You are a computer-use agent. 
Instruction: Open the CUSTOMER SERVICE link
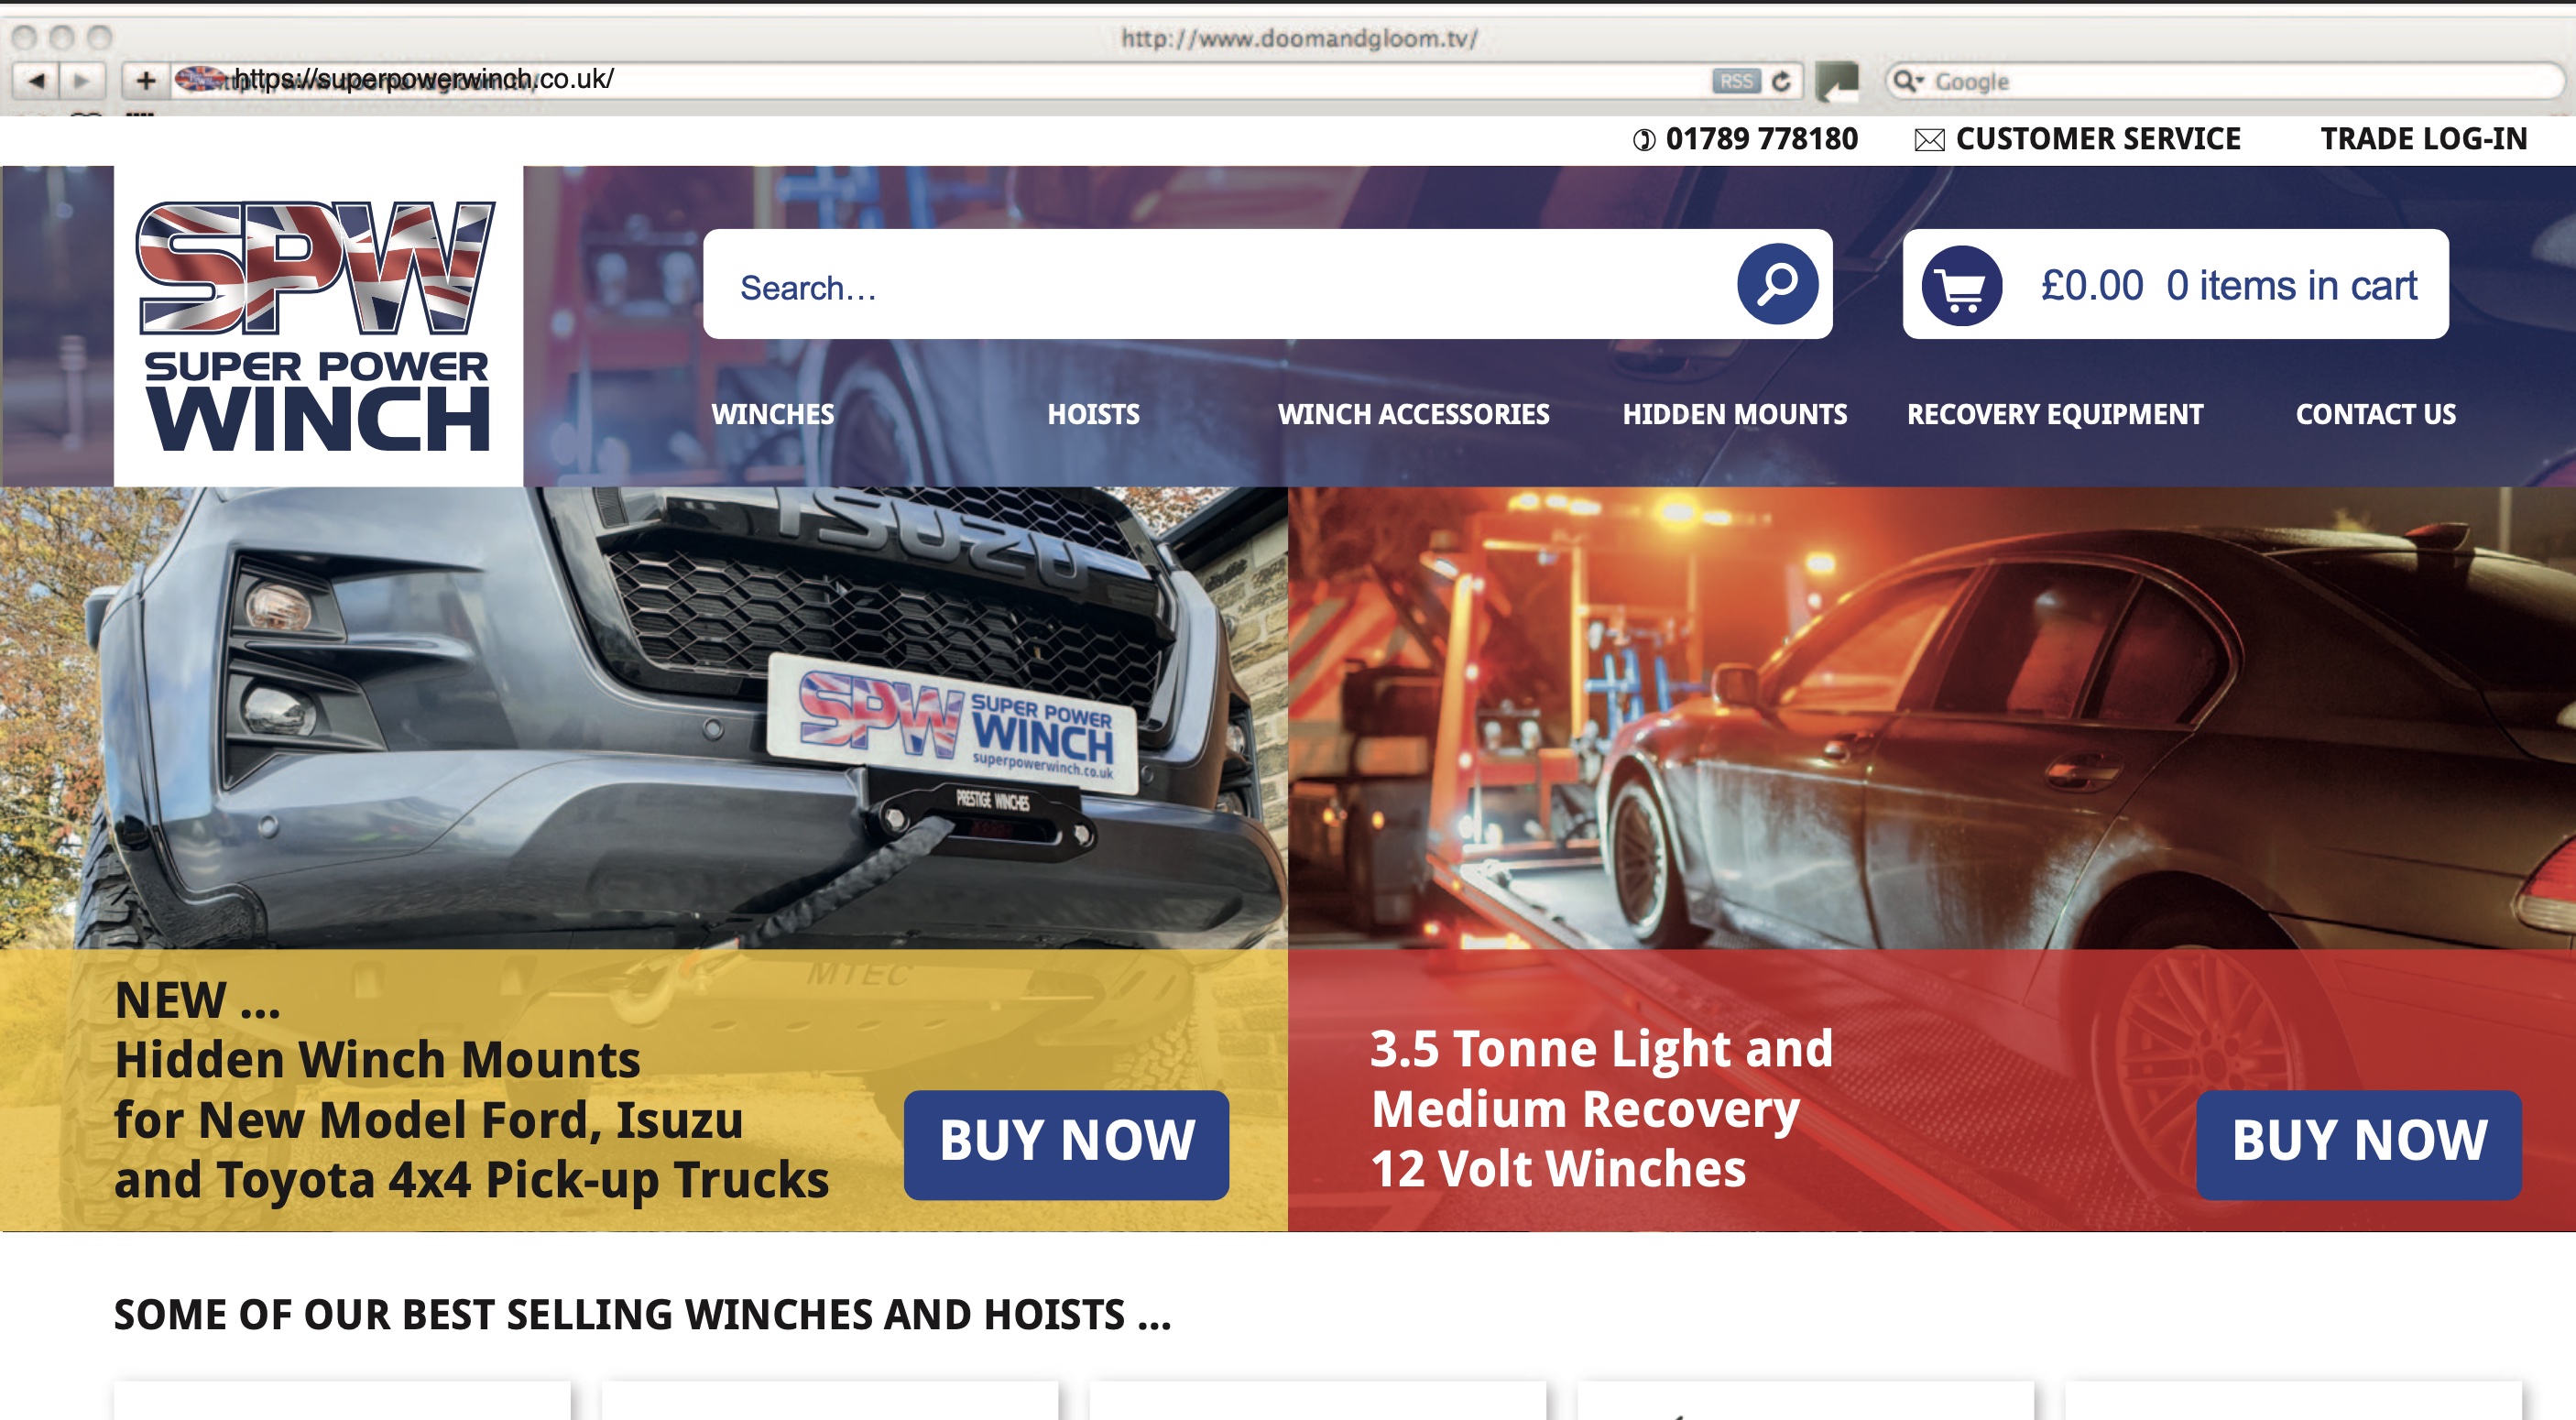coord(2098,139)
